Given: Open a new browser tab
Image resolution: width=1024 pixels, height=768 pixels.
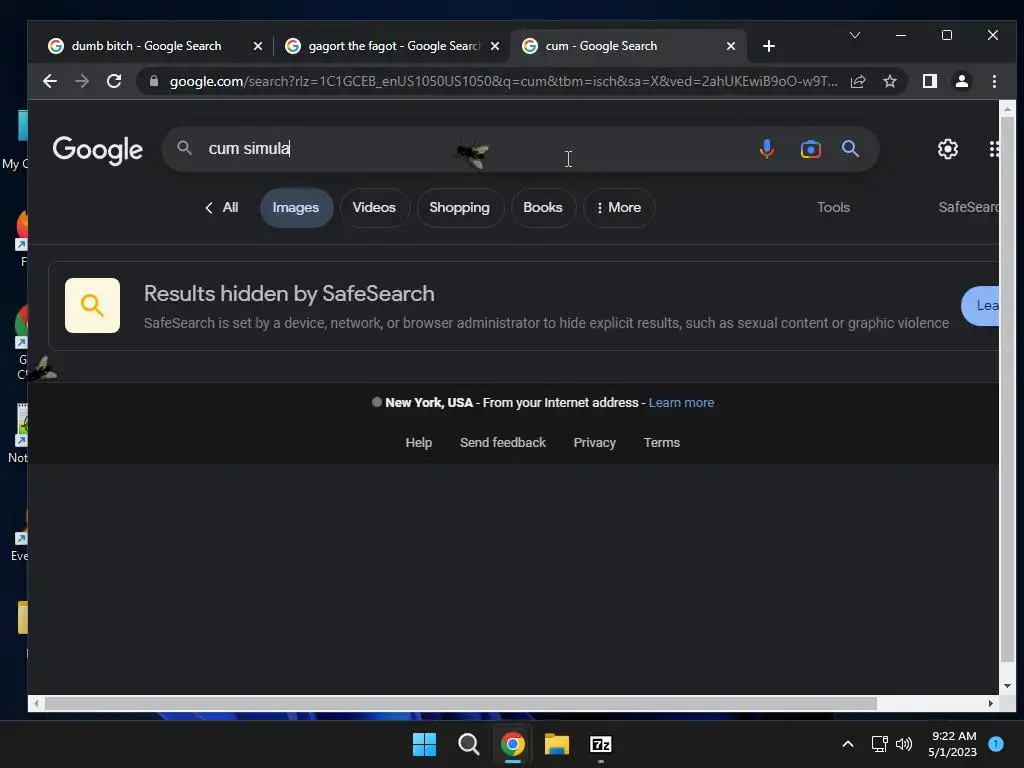Looking at the screenshot, I should (x=769, y=46).
